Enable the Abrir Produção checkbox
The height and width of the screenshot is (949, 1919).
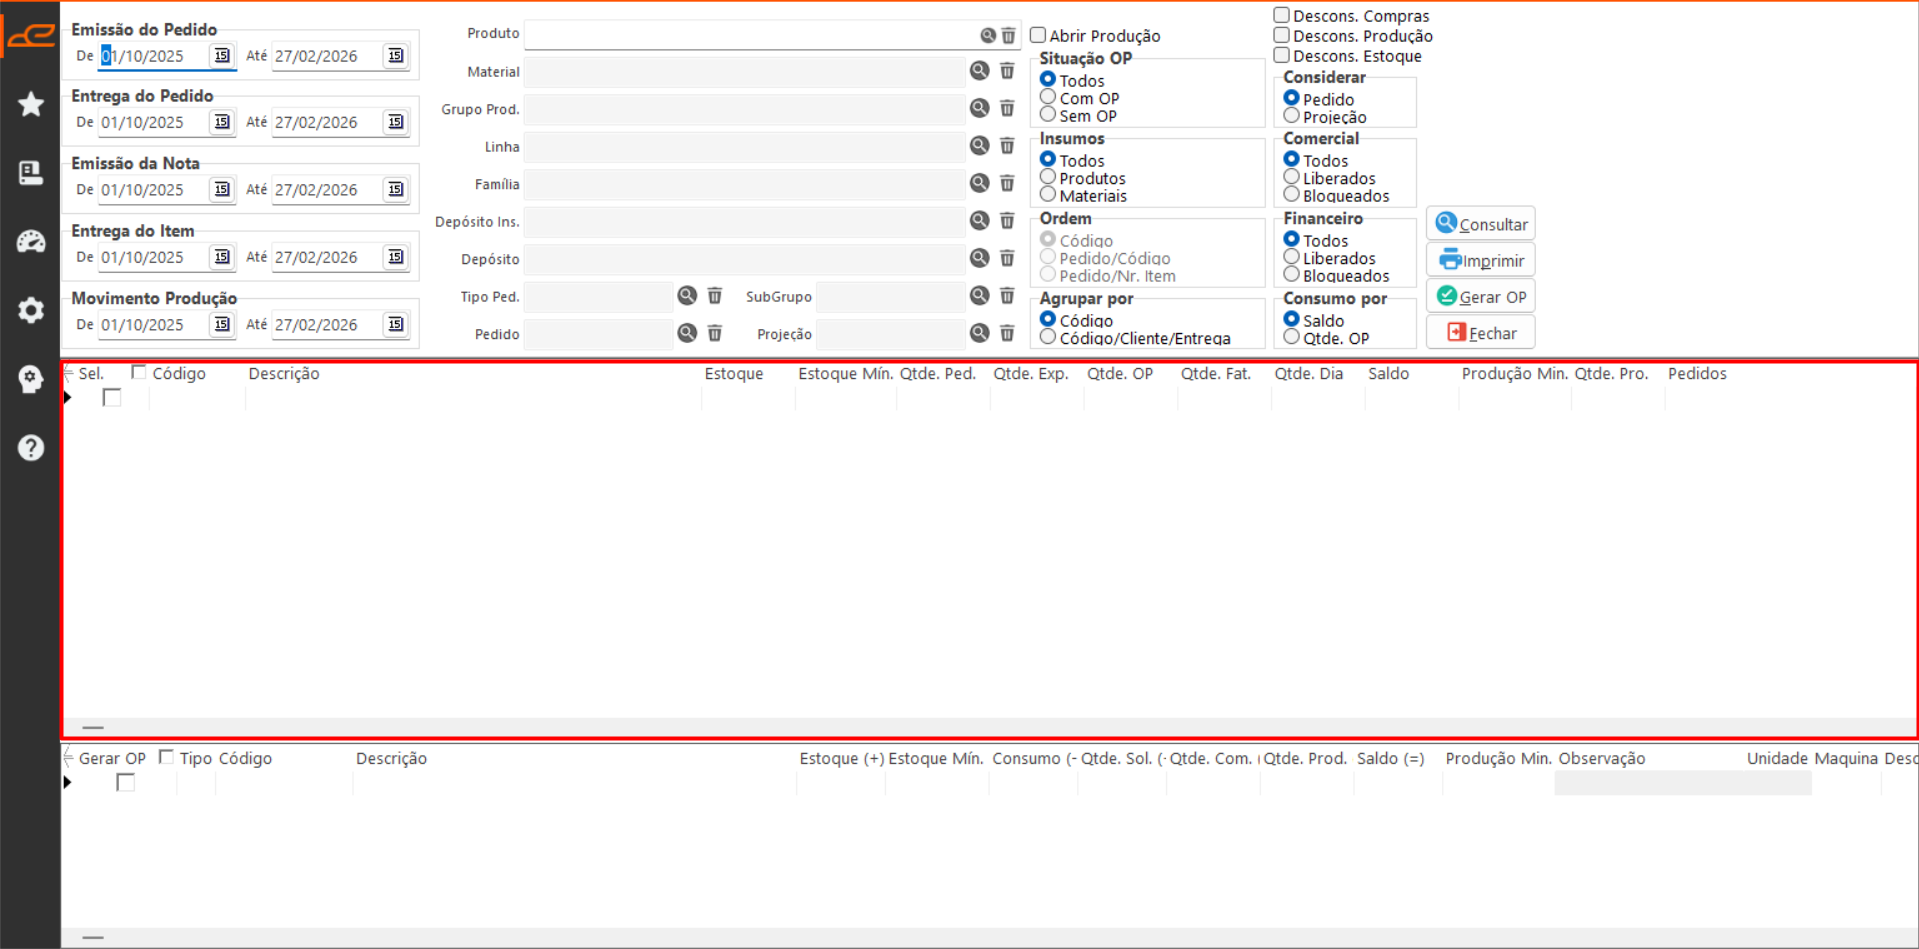(1038, 35)
